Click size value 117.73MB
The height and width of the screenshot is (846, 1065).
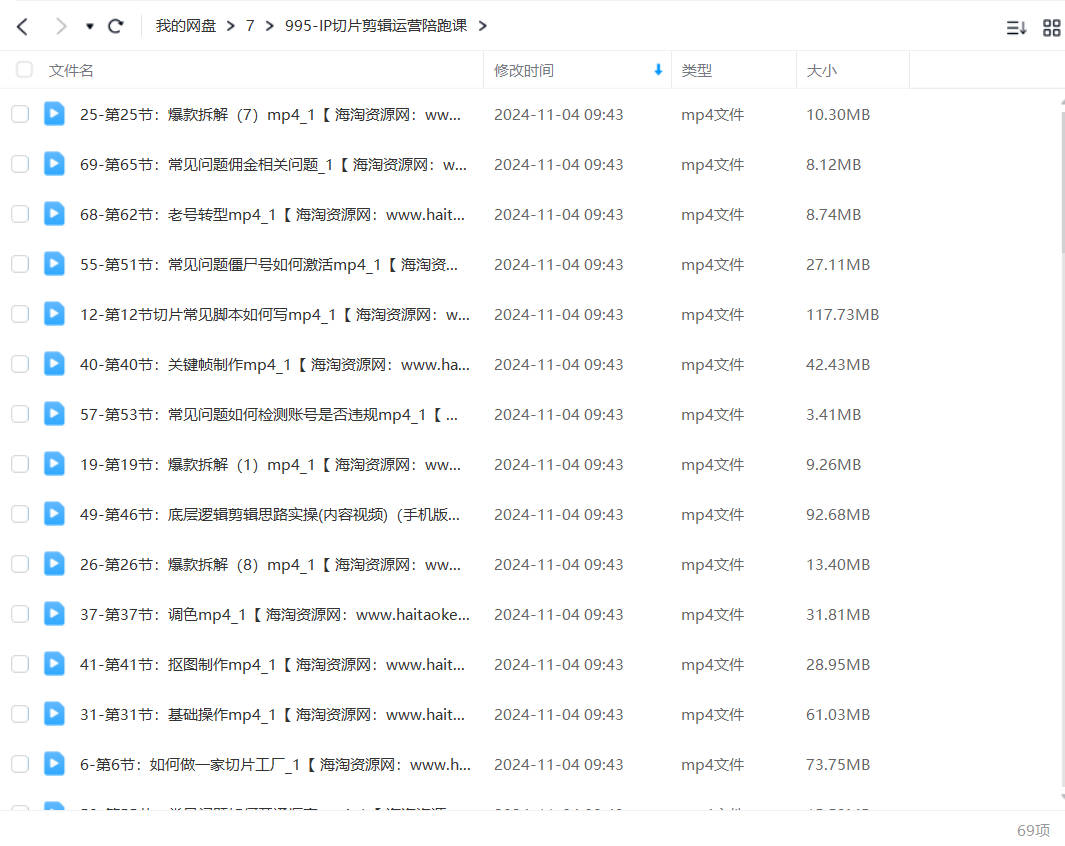842,315
